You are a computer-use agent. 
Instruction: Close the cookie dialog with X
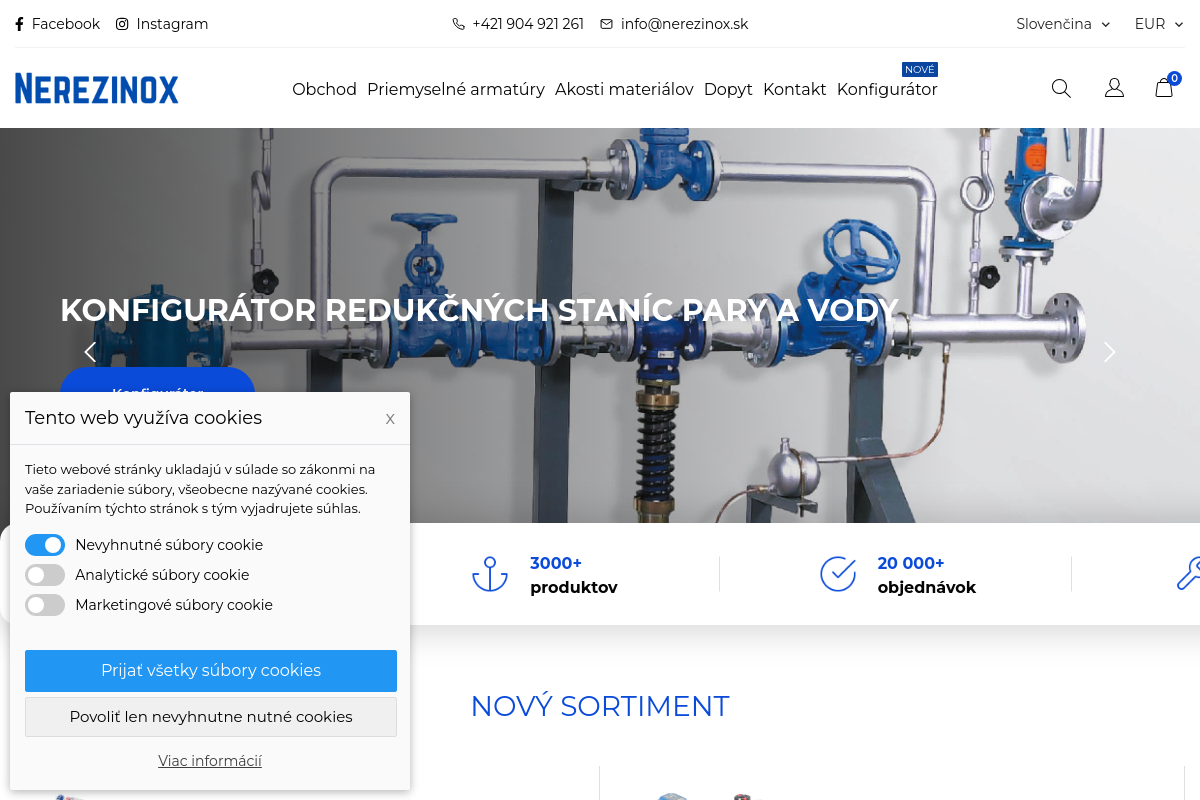click(x=390, y=419)
